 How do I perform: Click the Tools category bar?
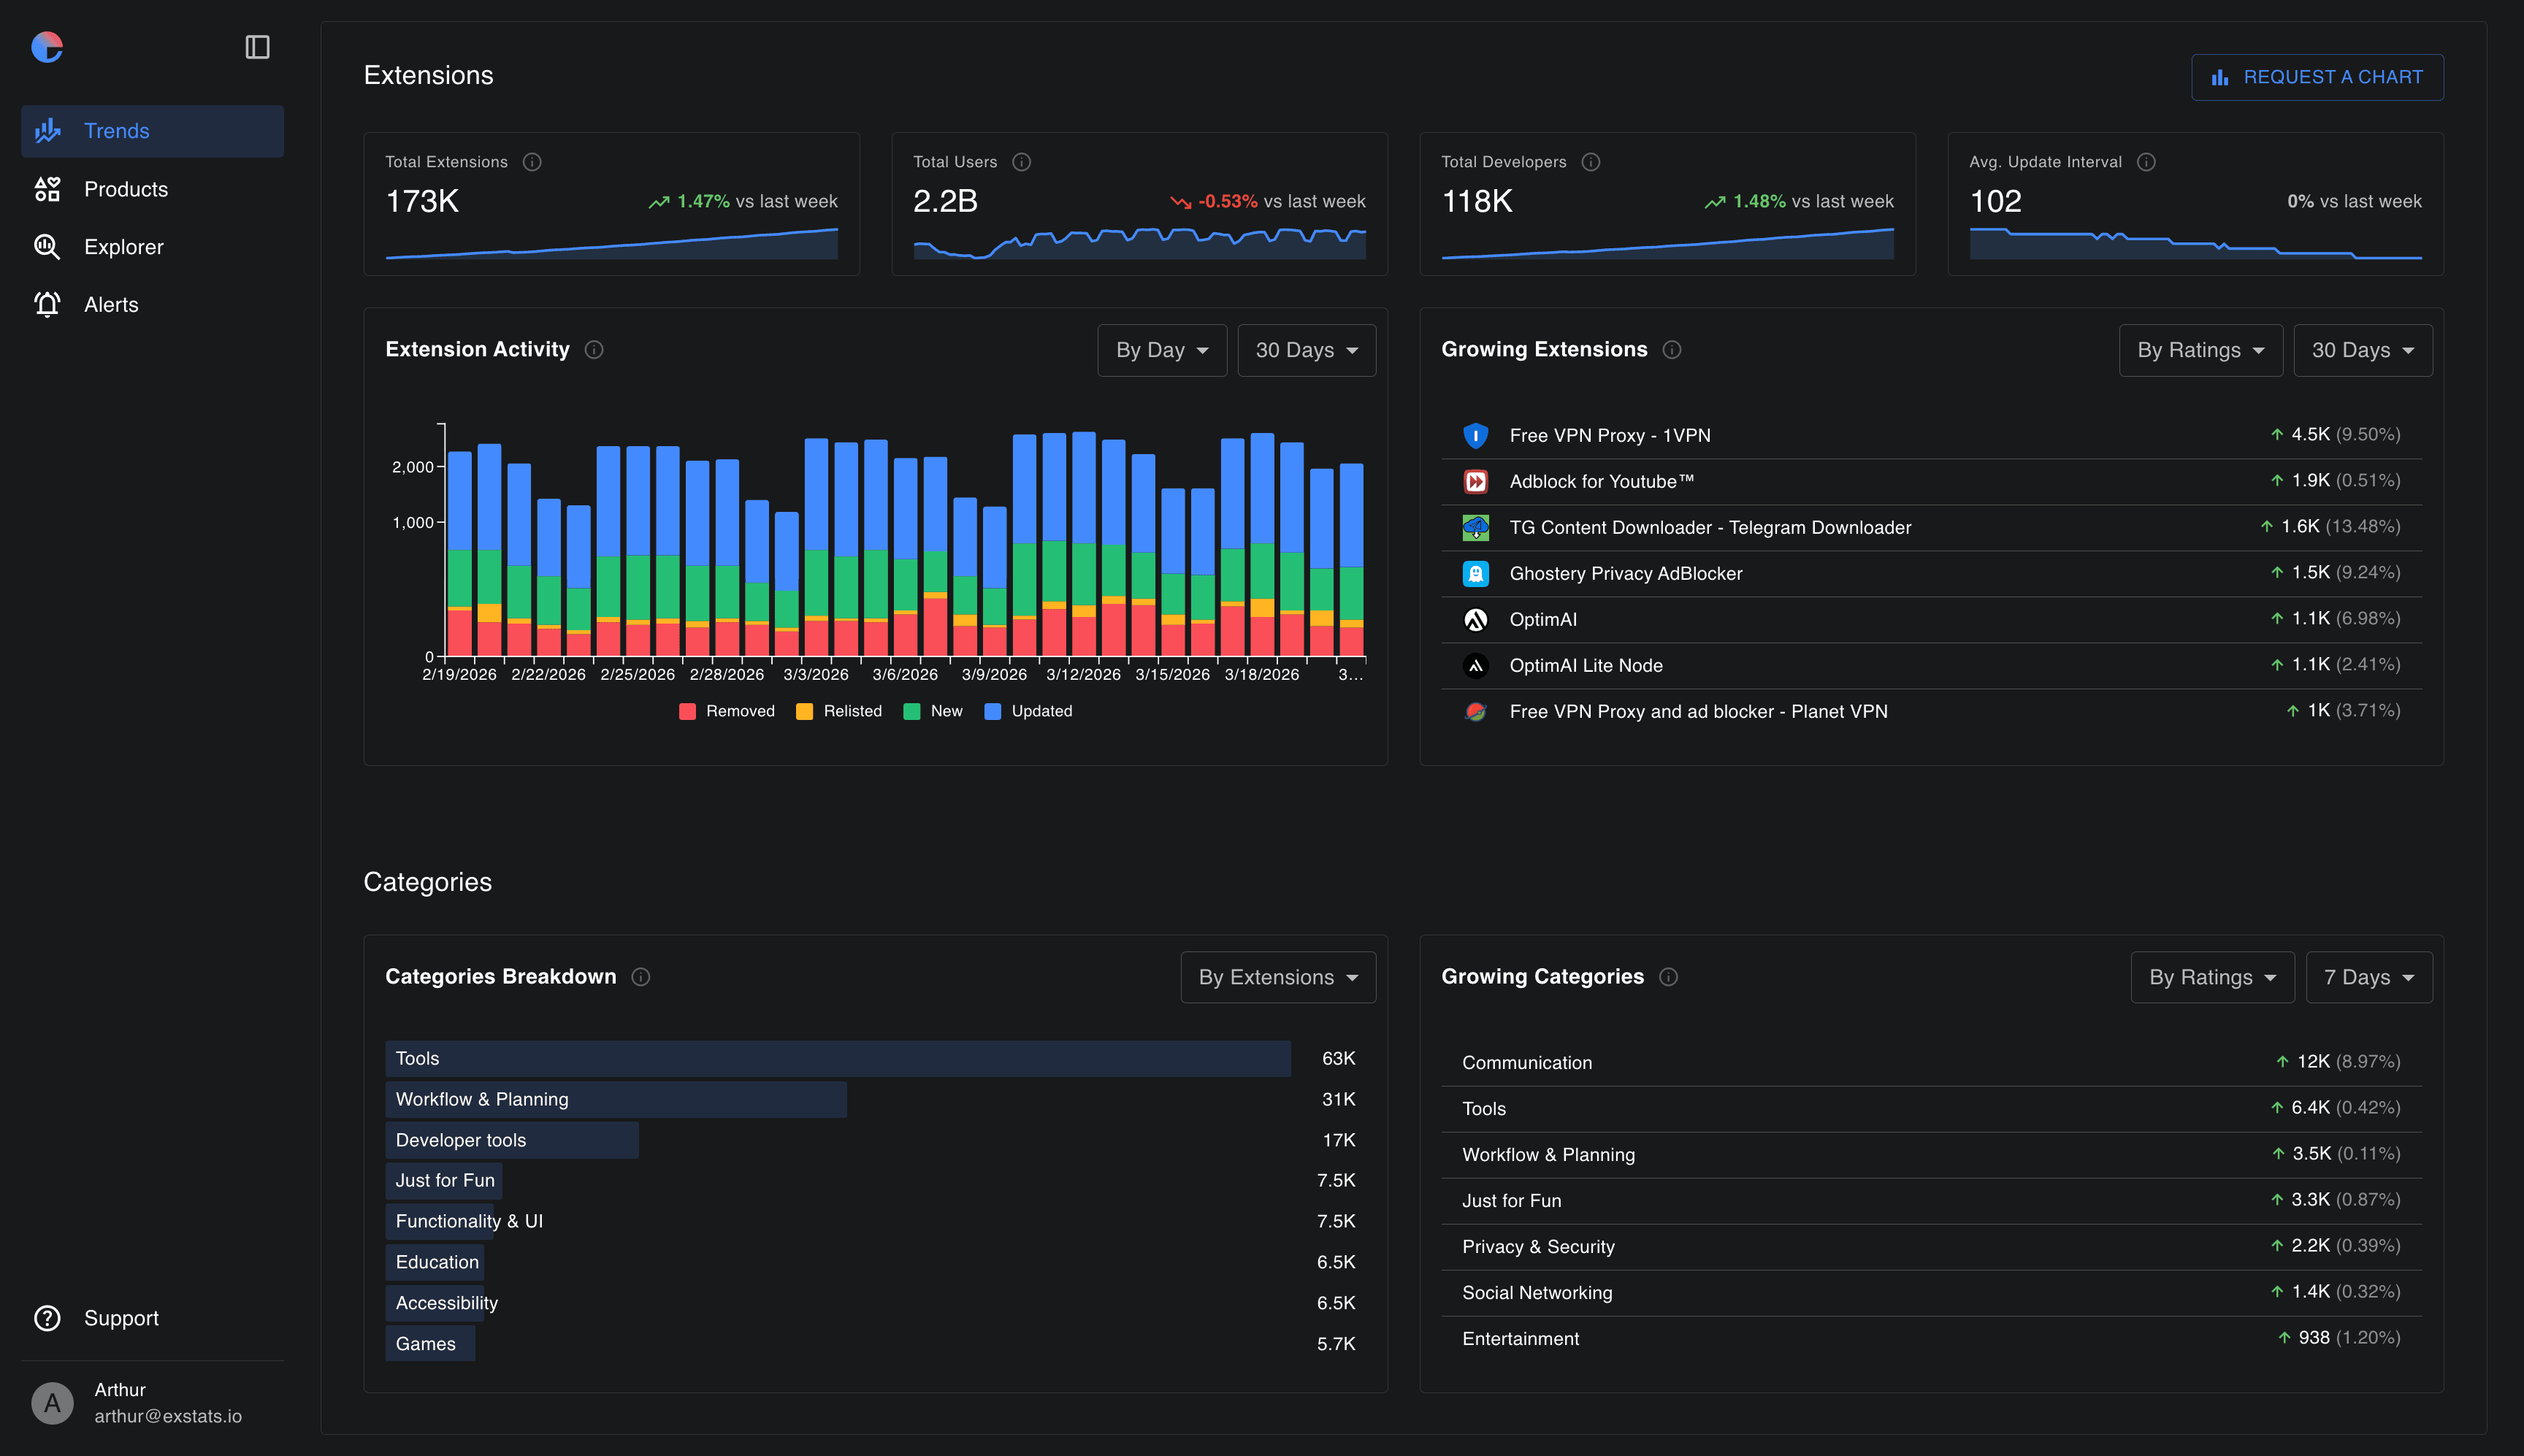[837, 1058]
